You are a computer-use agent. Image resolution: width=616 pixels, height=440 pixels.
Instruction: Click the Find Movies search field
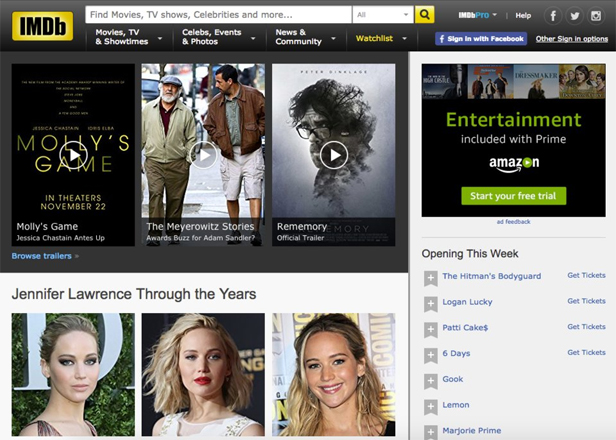click(218, 15)
